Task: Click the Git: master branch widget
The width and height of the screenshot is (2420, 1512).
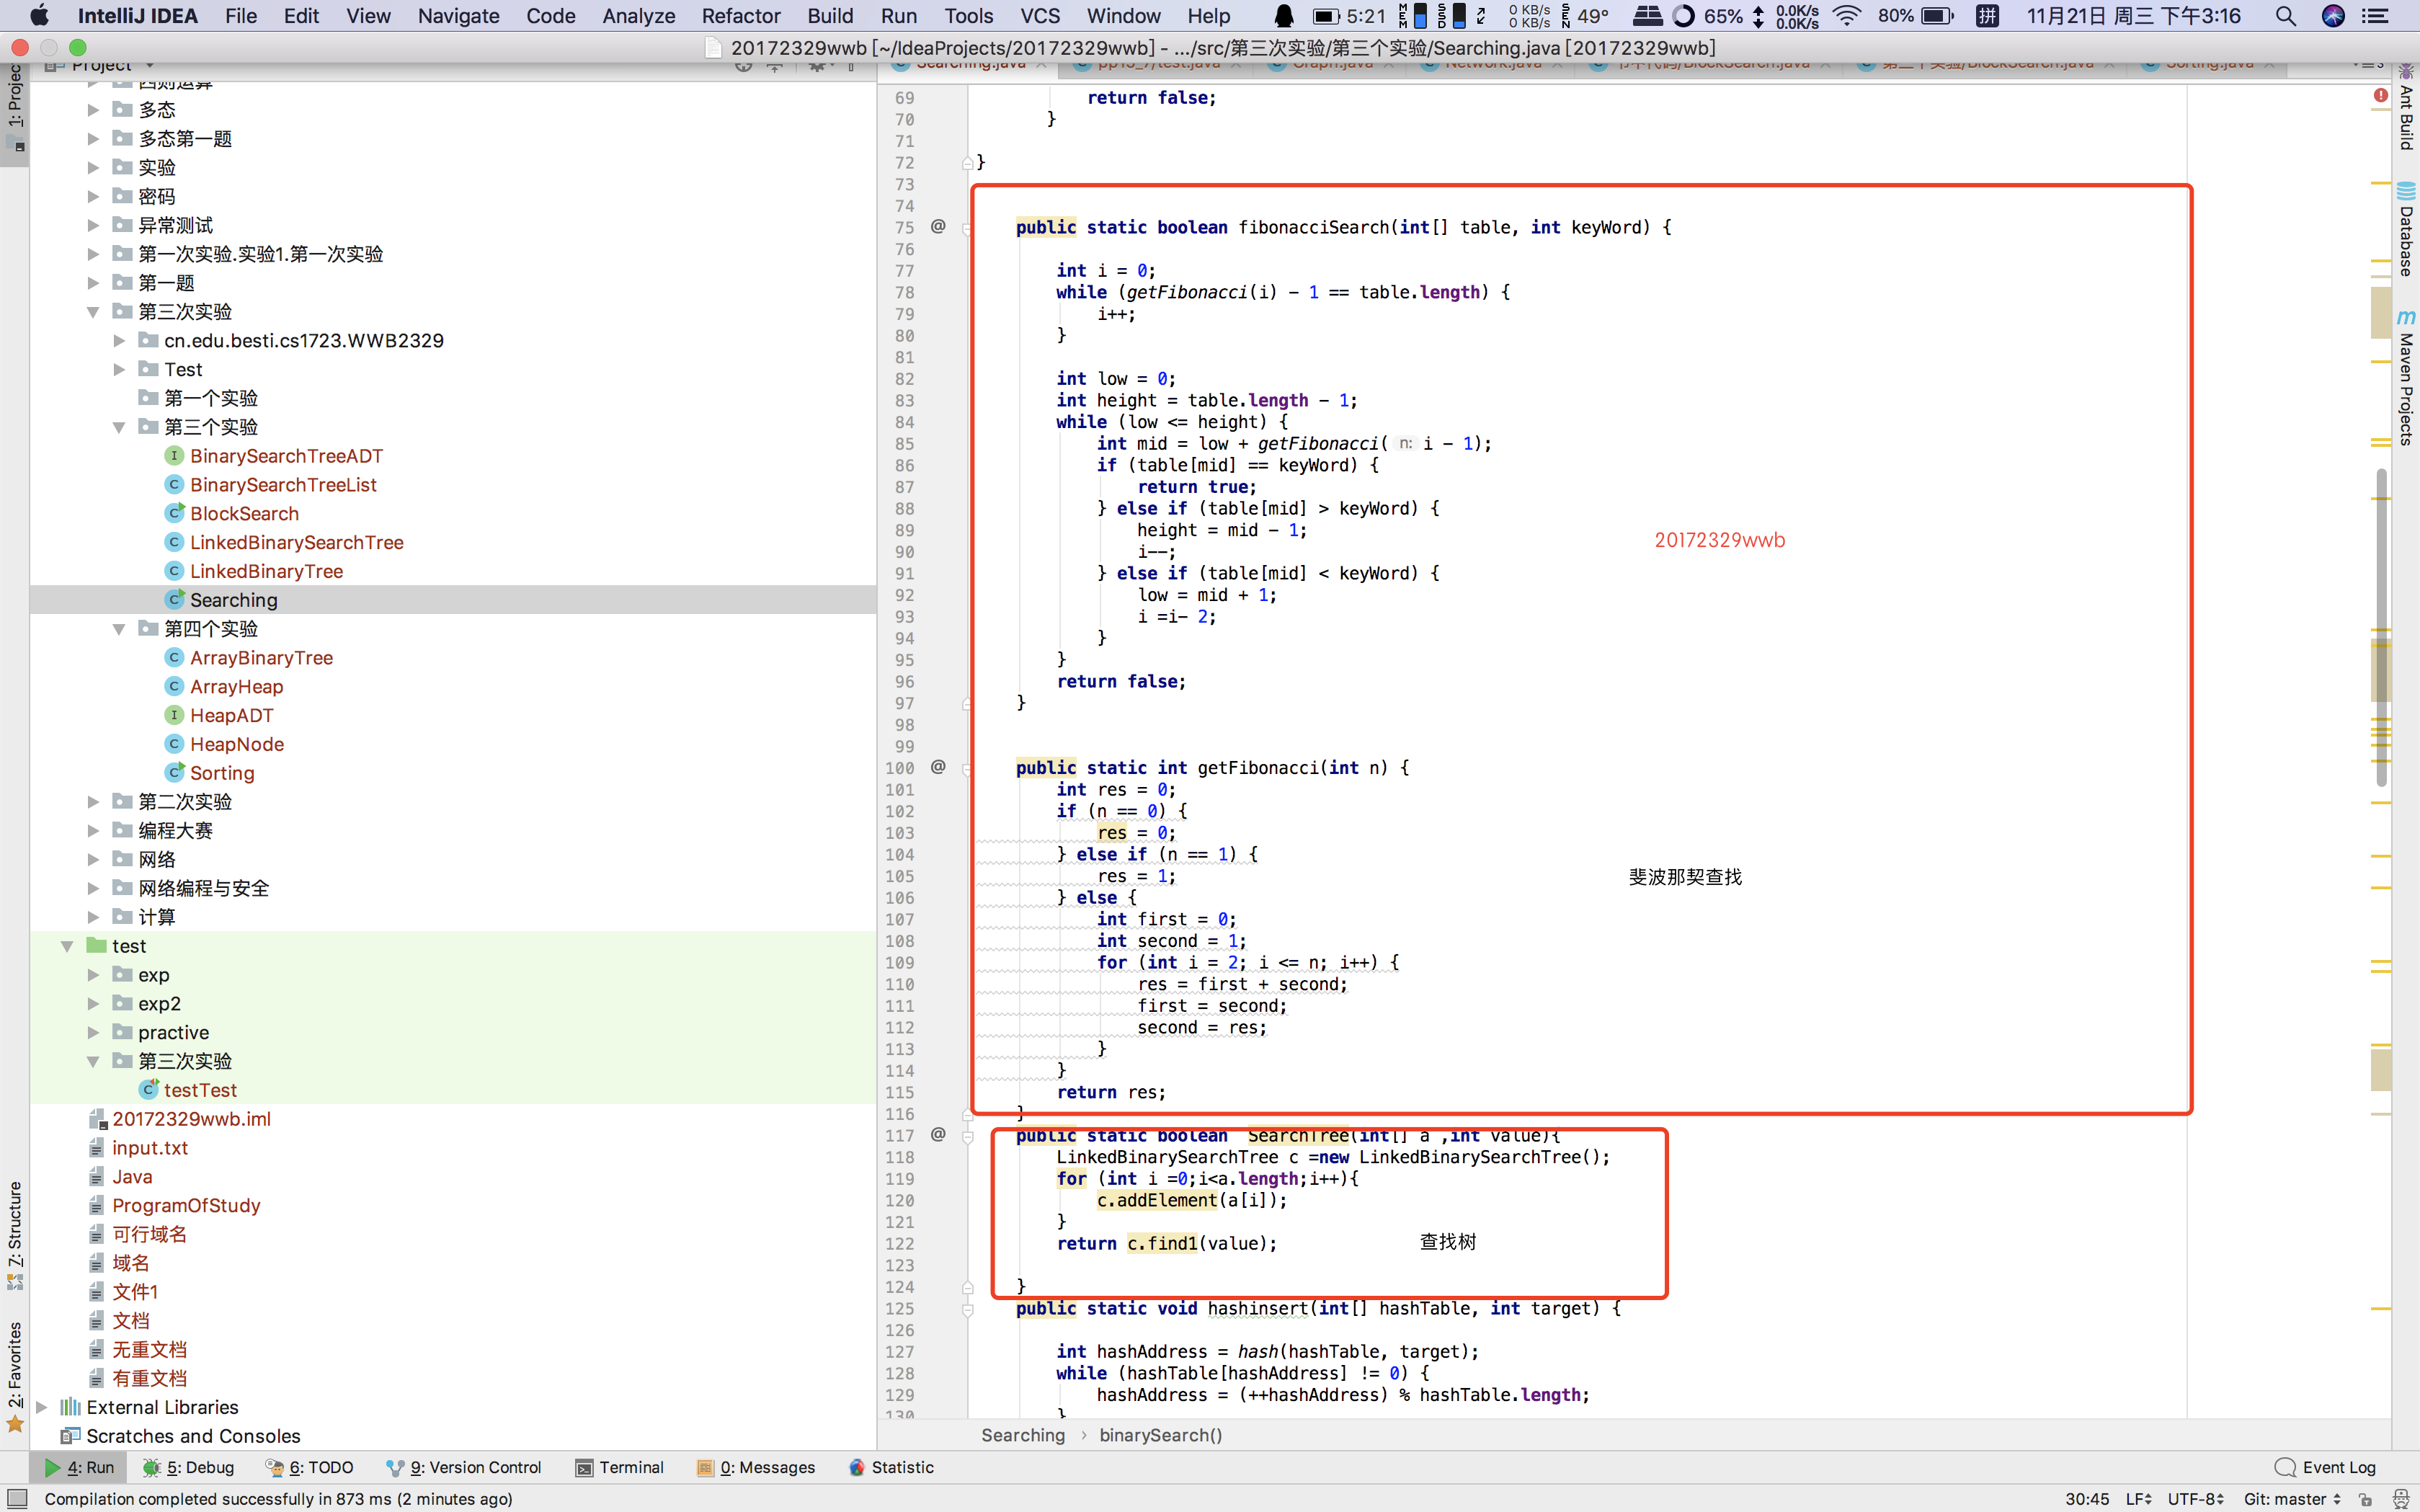Action: click(x=2292, y=1499)
